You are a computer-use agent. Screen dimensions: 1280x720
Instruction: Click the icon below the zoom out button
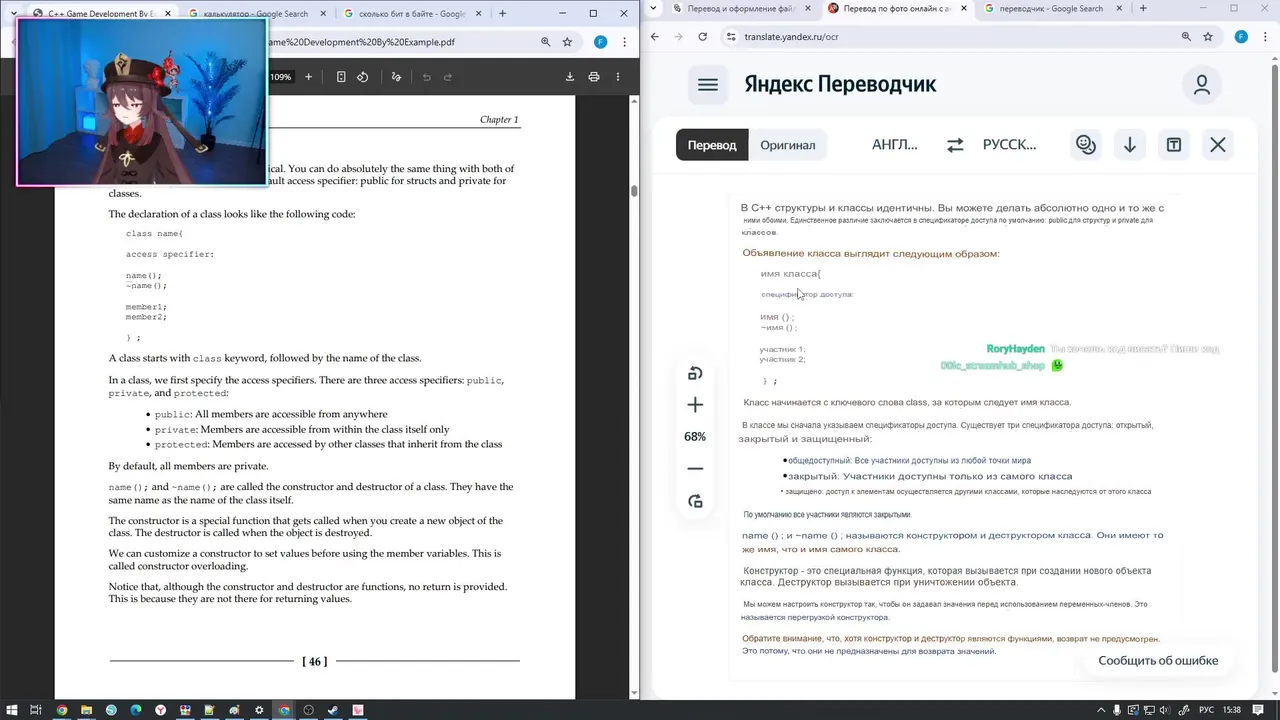point(695,501)
